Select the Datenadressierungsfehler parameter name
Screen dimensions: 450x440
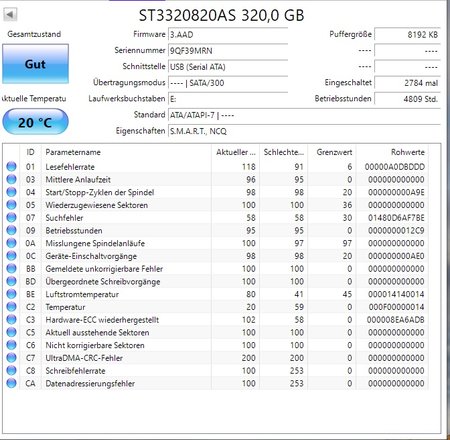tap(90, 383)
